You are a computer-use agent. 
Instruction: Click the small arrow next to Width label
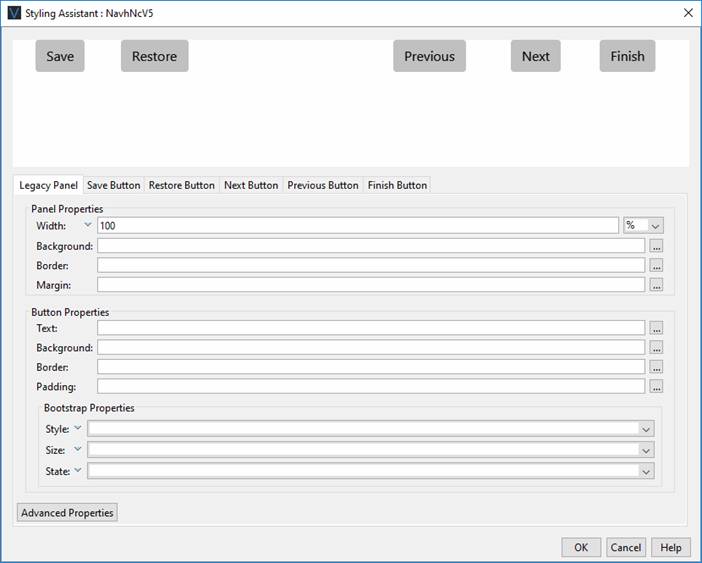click(87, 225)
